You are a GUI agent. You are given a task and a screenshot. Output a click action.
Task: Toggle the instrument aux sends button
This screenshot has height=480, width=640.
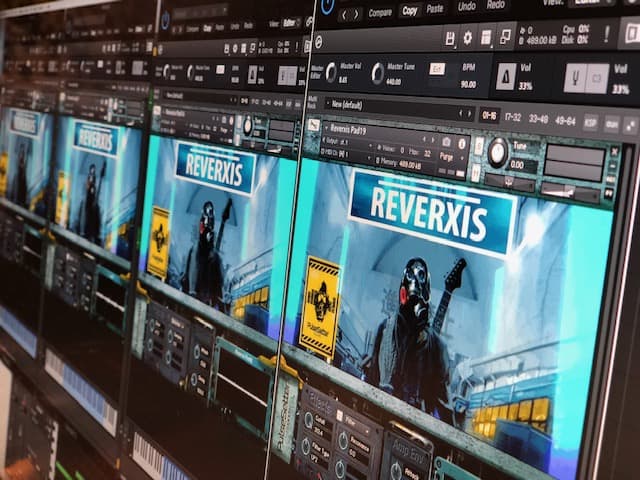pos(611,180)
